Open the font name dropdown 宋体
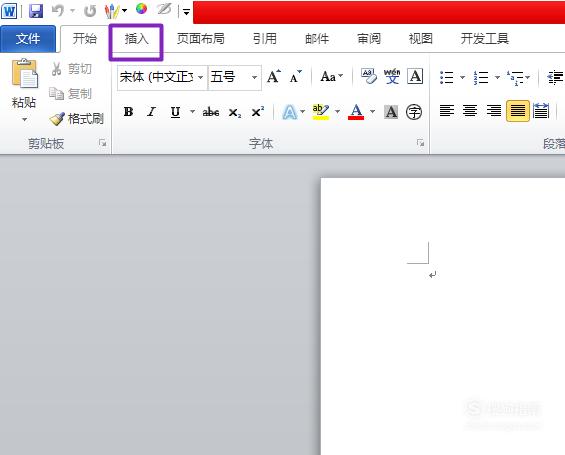 click(x=200, y=77)
